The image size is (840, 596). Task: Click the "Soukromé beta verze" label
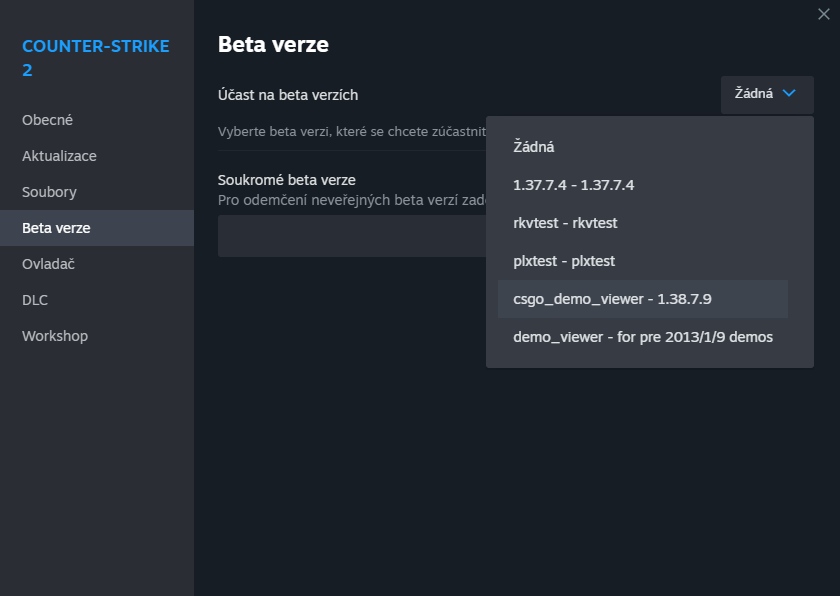pyautogui.click(x=285, y=179)
